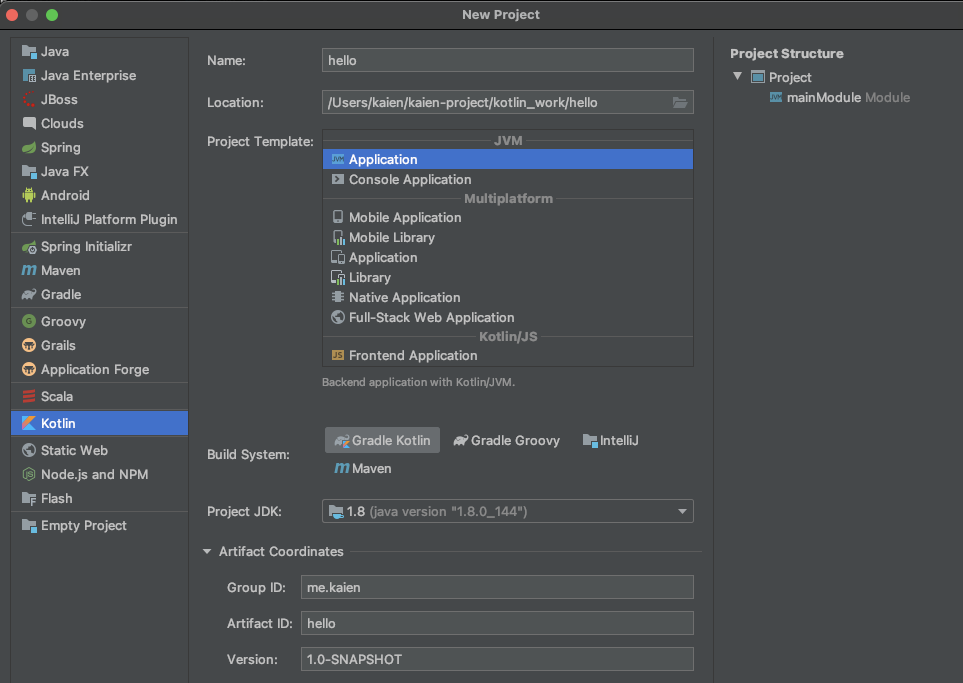Select the Clouds icon in the list
The image size is (963, 683).
coord(29,123)
